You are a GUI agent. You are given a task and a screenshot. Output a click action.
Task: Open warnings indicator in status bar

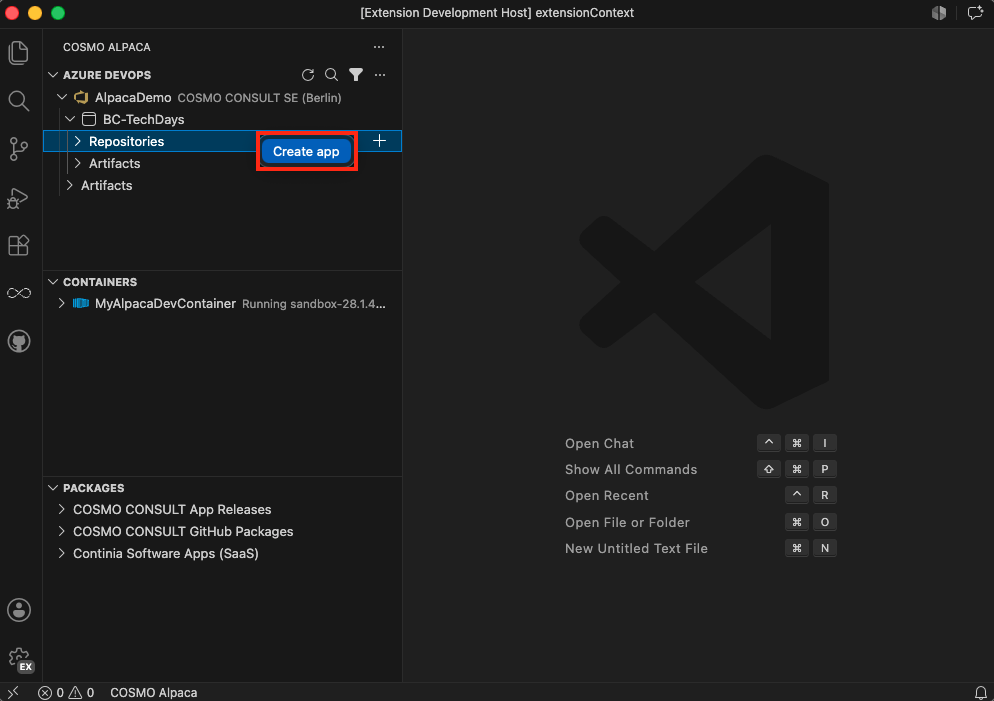(81, 693)
